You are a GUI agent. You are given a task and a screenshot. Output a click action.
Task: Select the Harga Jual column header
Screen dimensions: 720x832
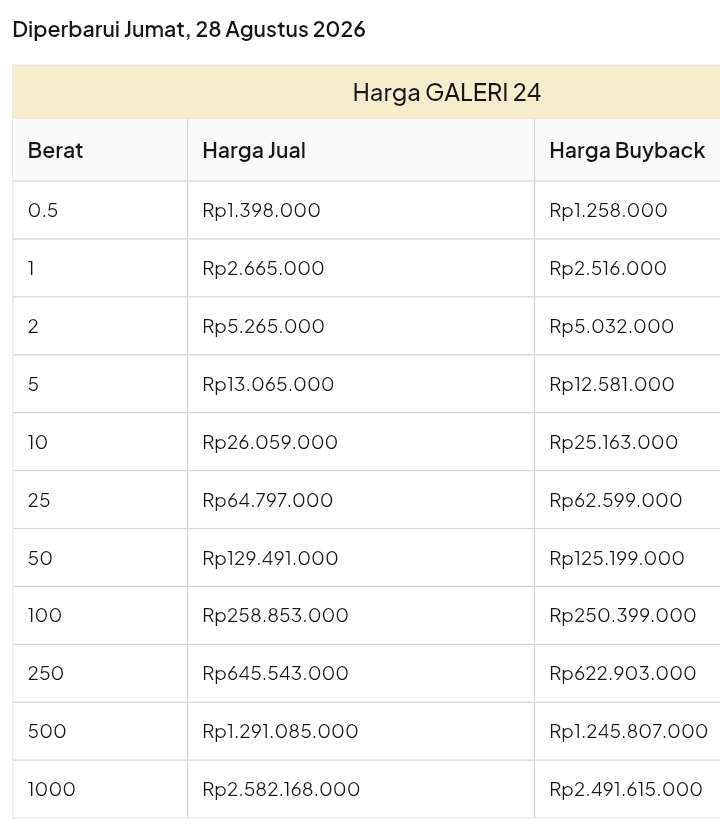click(x=254, y=151)
